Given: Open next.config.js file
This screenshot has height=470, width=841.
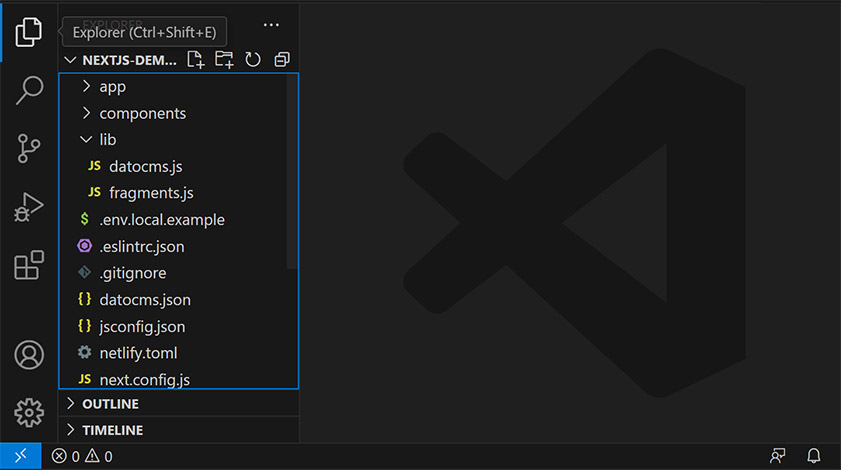Looking at the screenshot, I should click(178, 378).
